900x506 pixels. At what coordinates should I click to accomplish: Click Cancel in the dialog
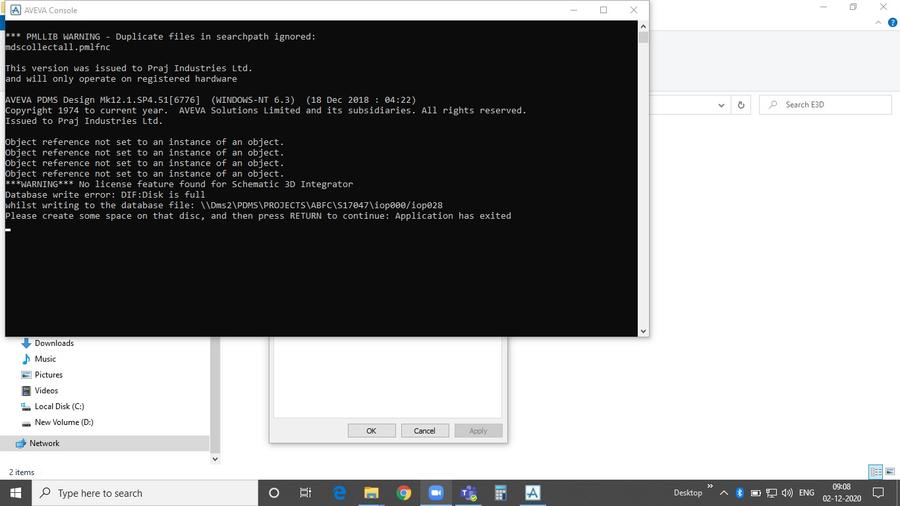pyautogui.click(x=425, y=431)
